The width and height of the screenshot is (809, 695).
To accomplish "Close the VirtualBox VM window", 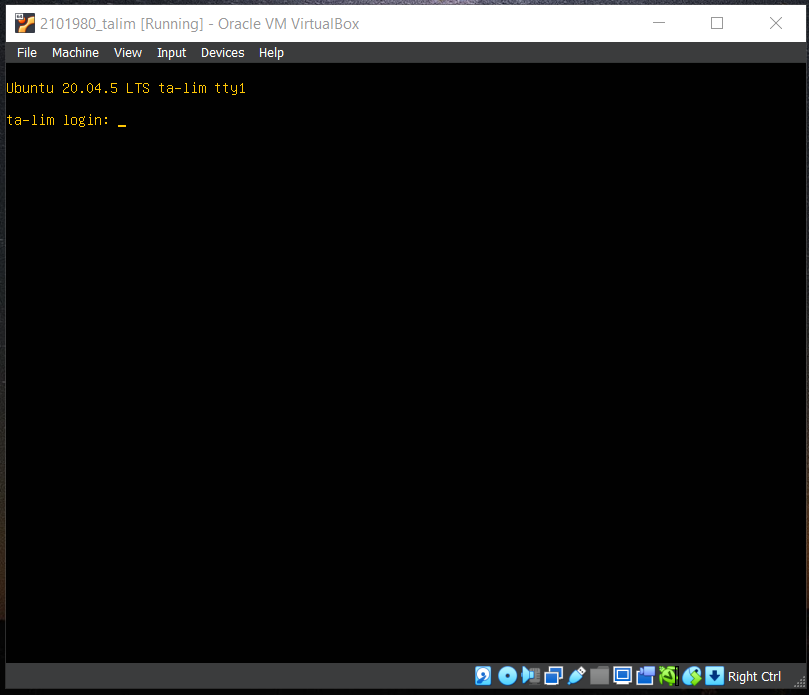I will coord(775,23).
